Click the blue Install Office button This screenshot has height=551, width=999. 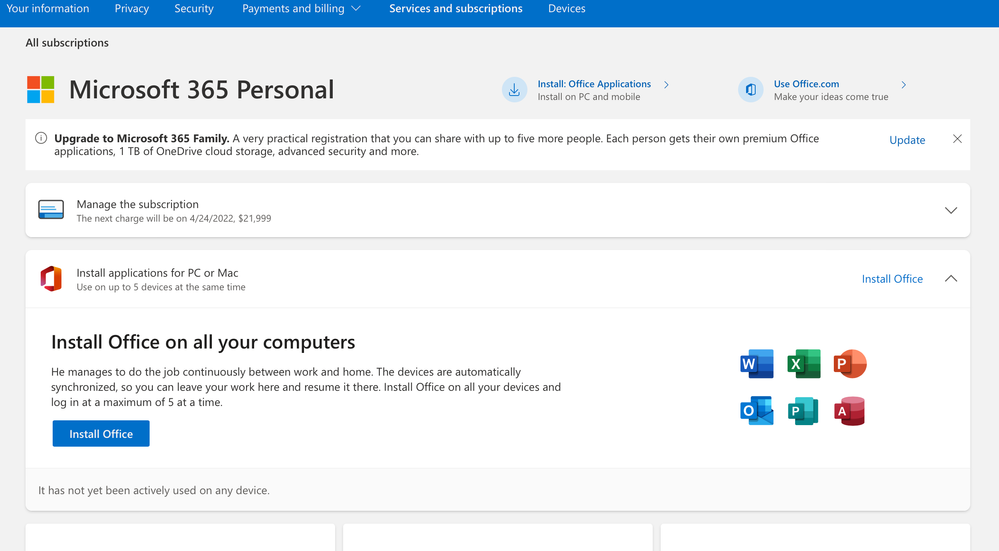click(x=101, y=434)
